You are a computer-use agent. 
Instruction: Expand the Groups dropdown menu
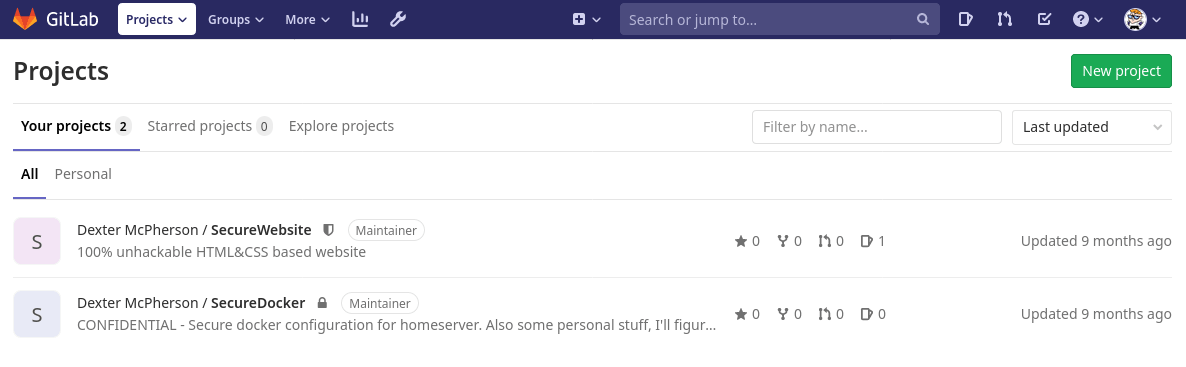tap(236, 20)
